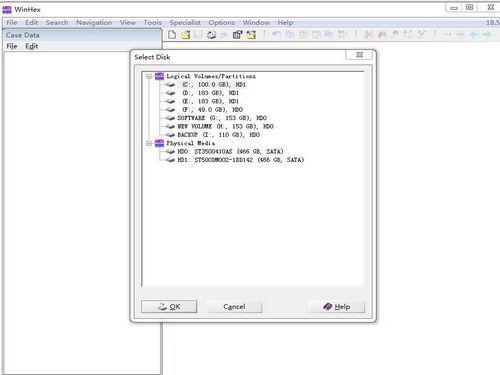Image resolution: width=500 pixels, height=375 pixels.
Task: Select the HD1 physical disk (466 GB, SATA)
Action: click(x=240, y=160)
